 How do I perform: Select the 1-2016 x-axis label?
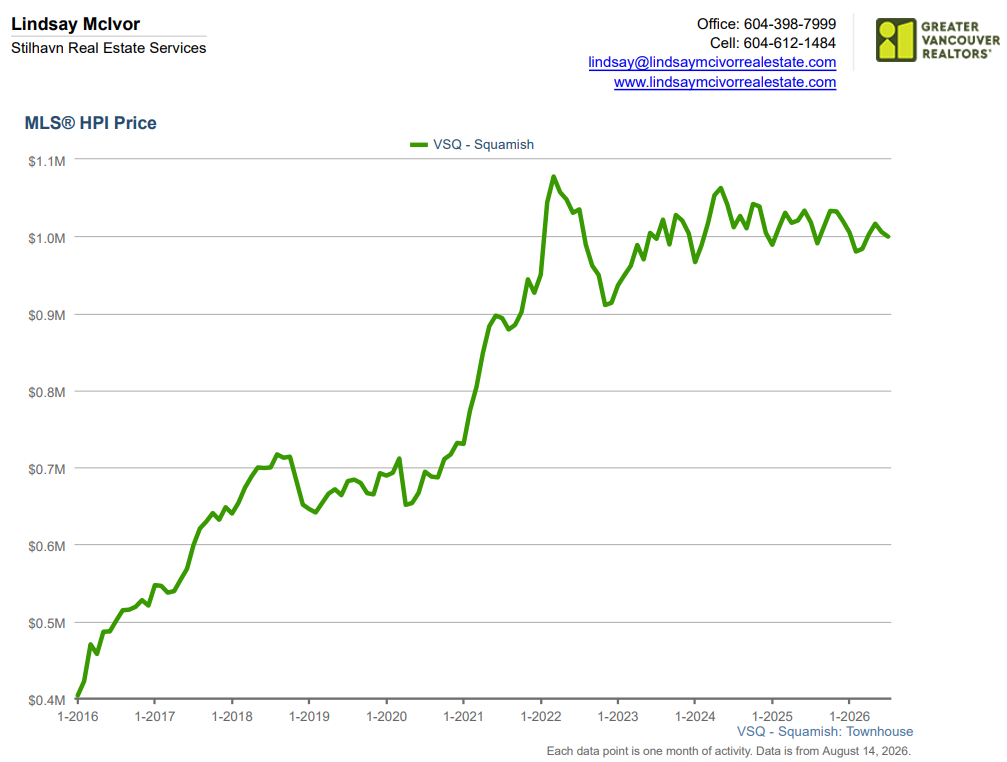tap(78, 716)
